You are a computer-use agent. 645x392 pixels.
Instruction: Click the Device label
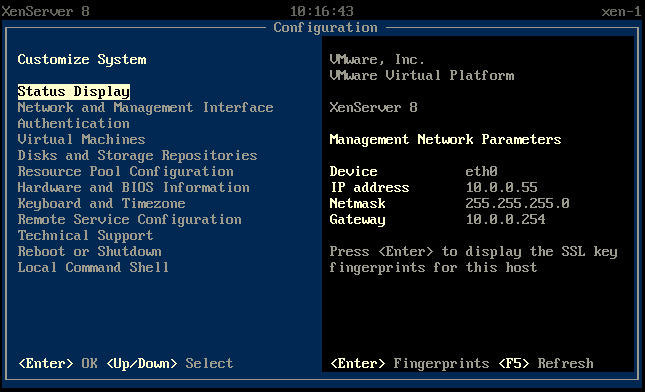[x=353, y=172]
